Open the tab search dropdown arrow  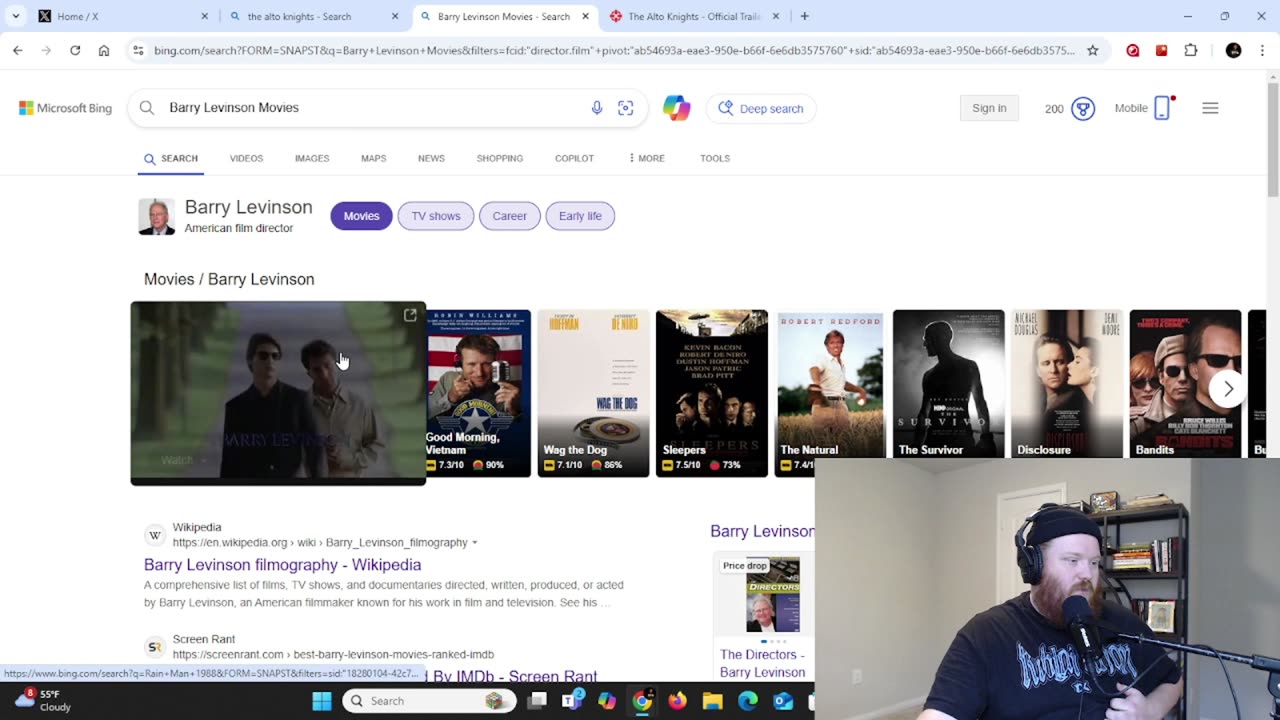point(15,16)
